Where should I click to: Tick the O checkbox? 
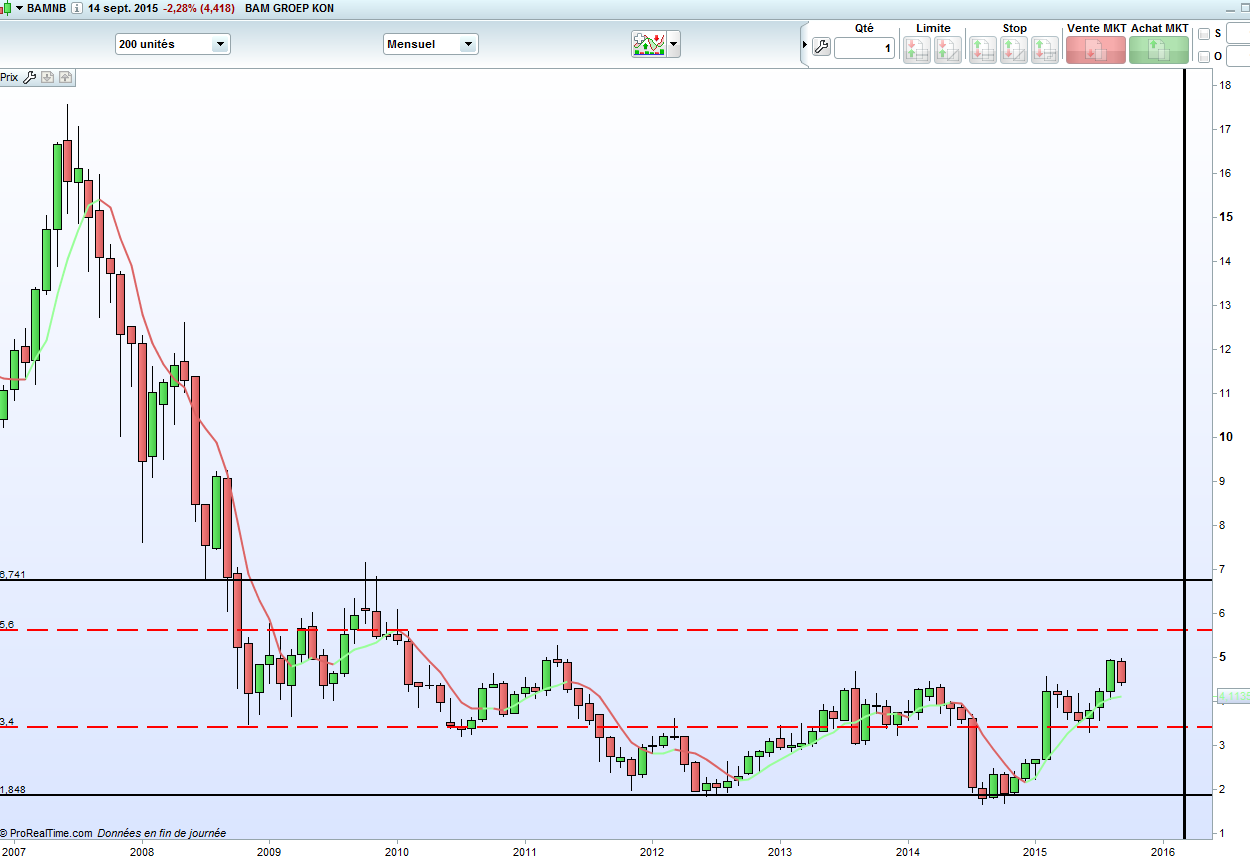point(1204,57)
